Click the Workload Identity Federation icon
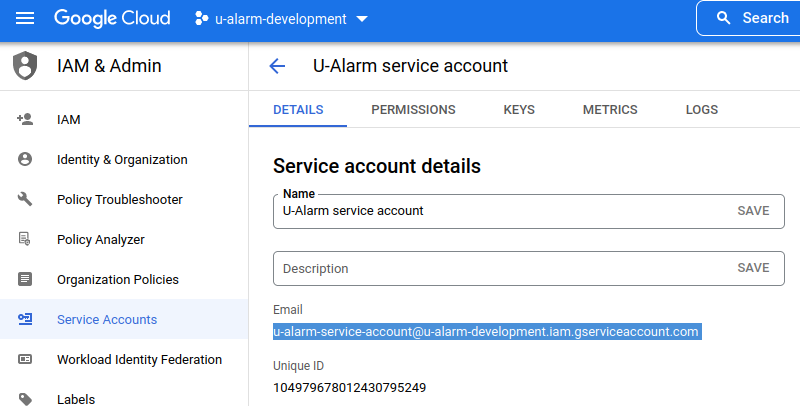The image size is (800, 406). click(x=25, y=360)
